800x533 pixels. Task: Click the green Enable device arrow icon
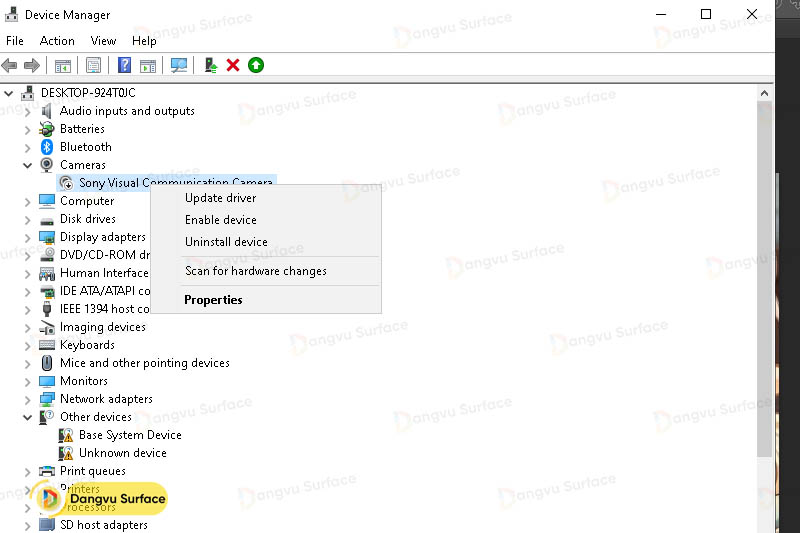pyautogui.click(x=256, y=65)
